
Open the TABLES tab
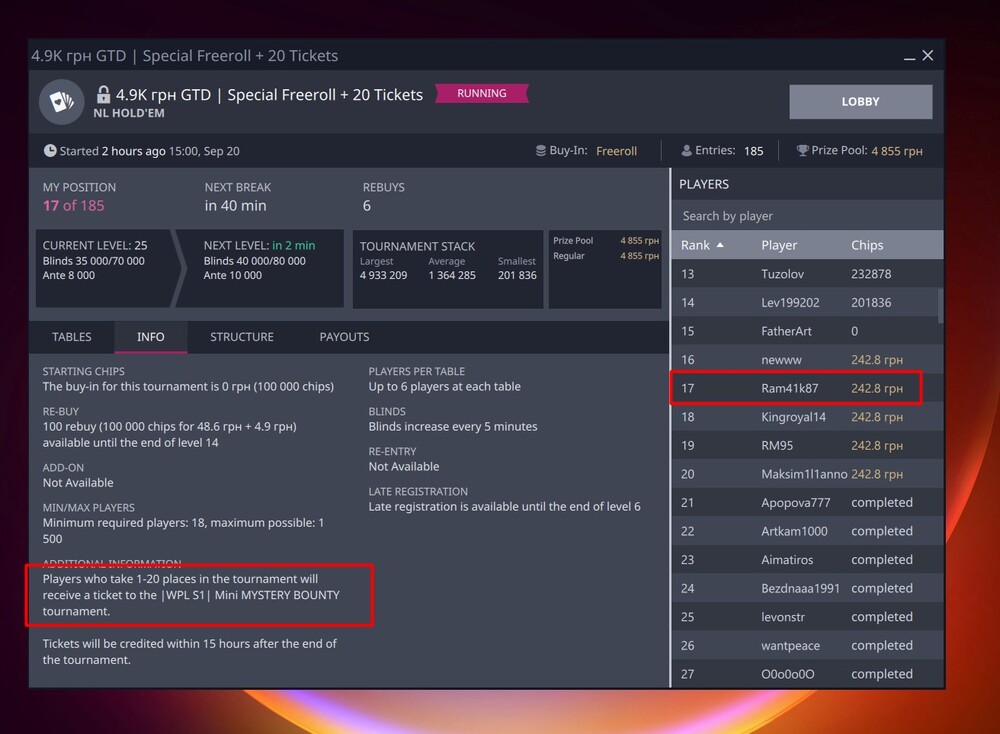[x=72, y=337]
